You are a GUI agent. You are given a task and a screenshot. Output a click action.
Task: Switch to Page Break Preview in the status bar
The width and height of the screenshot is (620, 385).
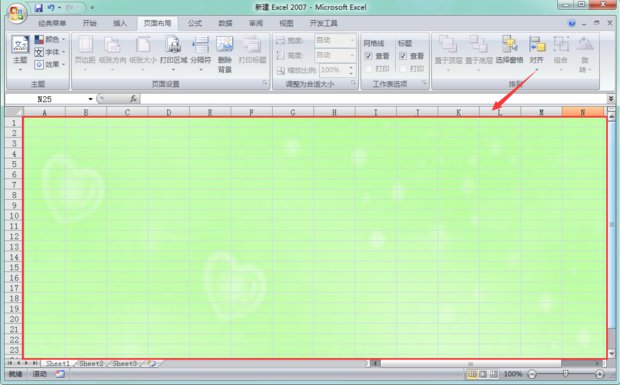pos(493,374)
